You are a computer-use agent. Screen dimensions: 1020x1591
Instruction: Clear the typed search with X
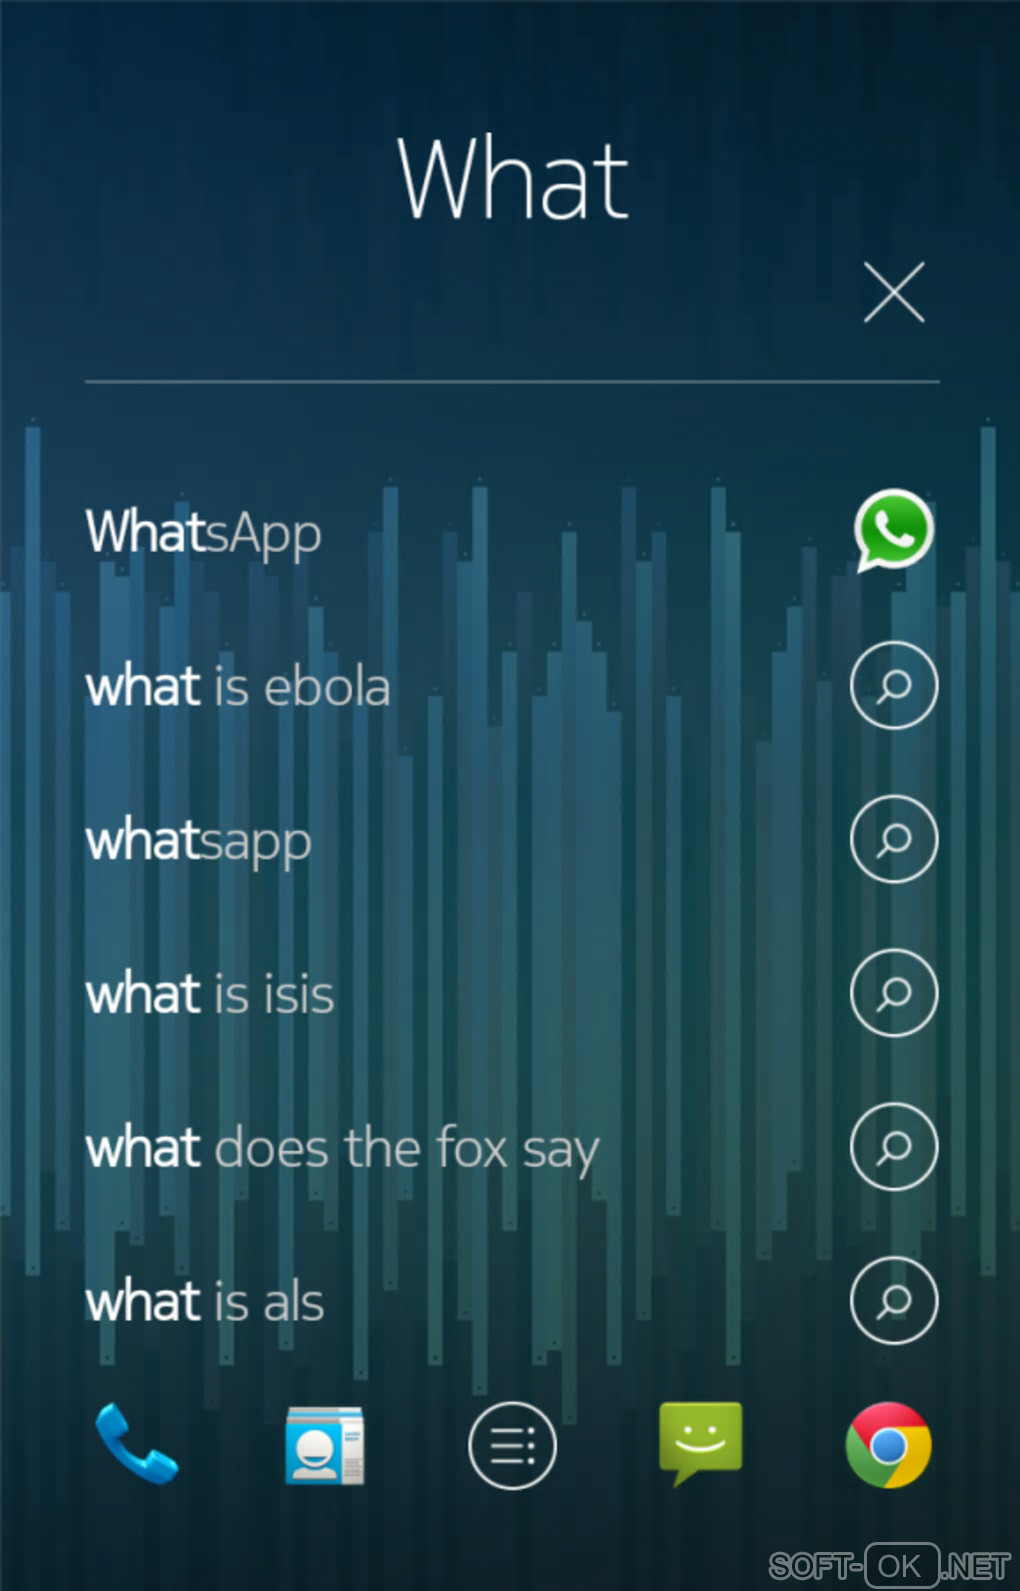(894, 293)
